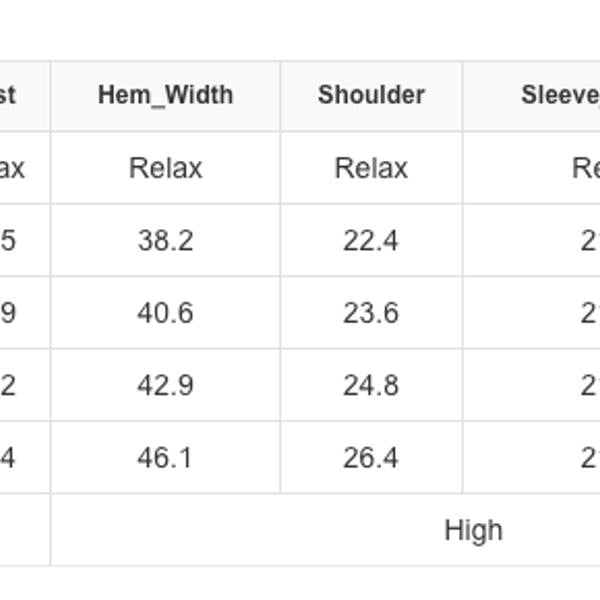Viewport: 600px width, 600px height.
Task: Select the cut-off cell left of 40.6
Action: [x=20, y=313]
